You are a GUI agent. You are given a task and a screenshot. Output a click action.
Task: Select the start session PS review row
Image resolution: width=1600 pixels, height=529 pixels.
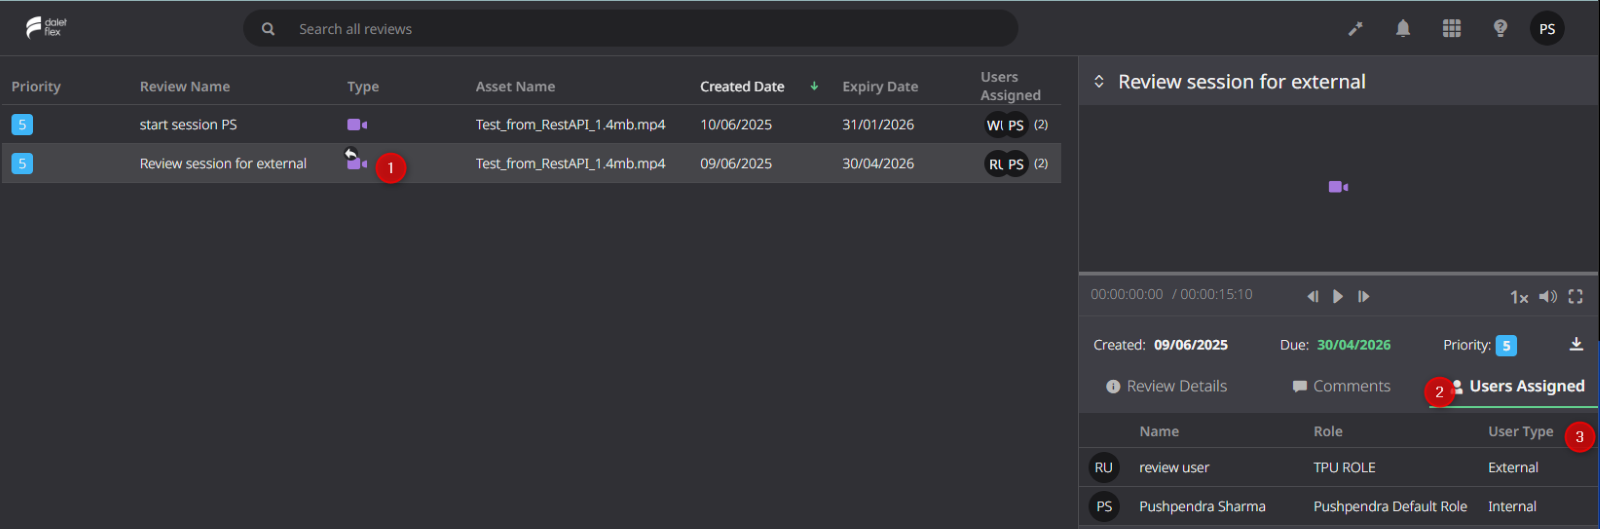531,125
